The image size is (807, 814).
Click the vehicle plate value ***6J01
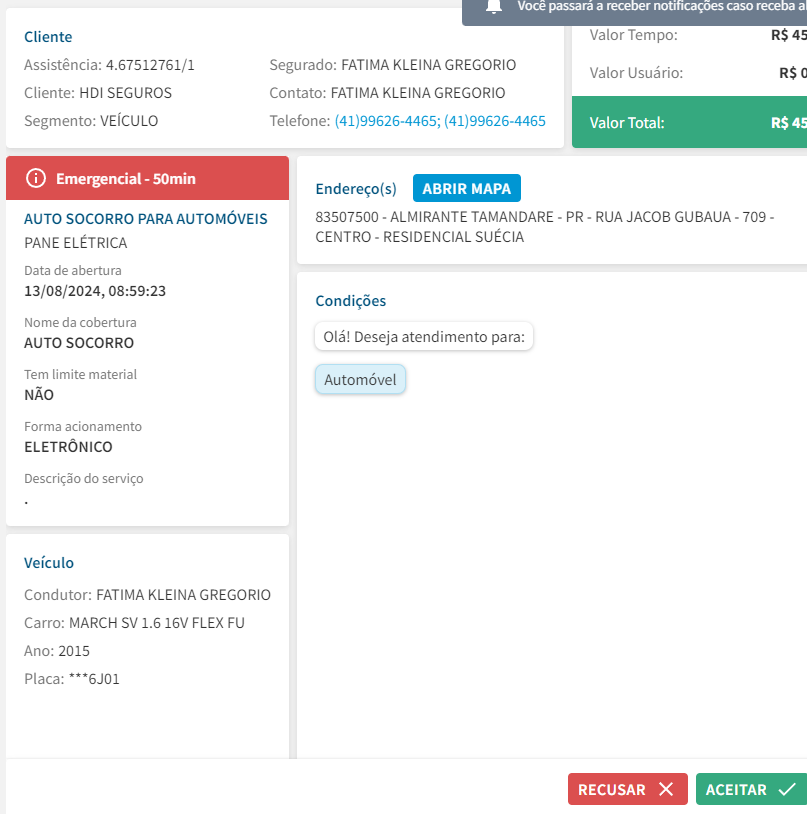94,679
